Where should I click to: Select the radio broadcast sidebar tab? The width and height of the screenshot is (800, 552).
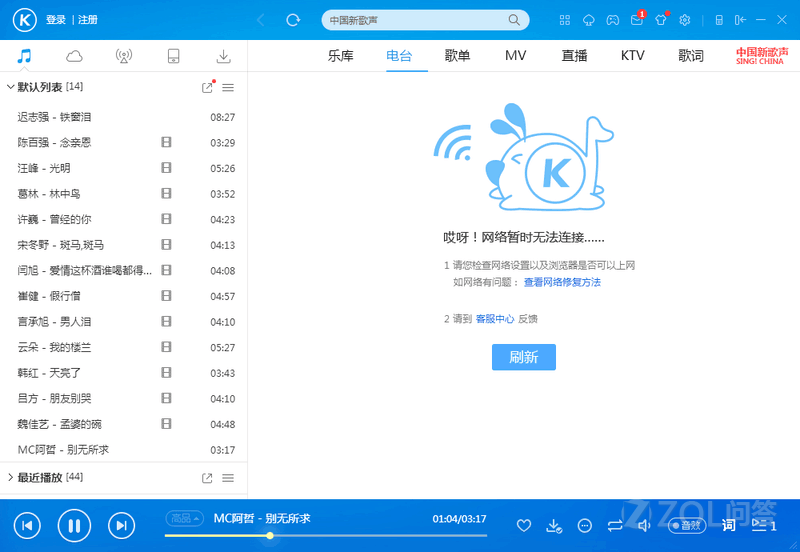123,56
